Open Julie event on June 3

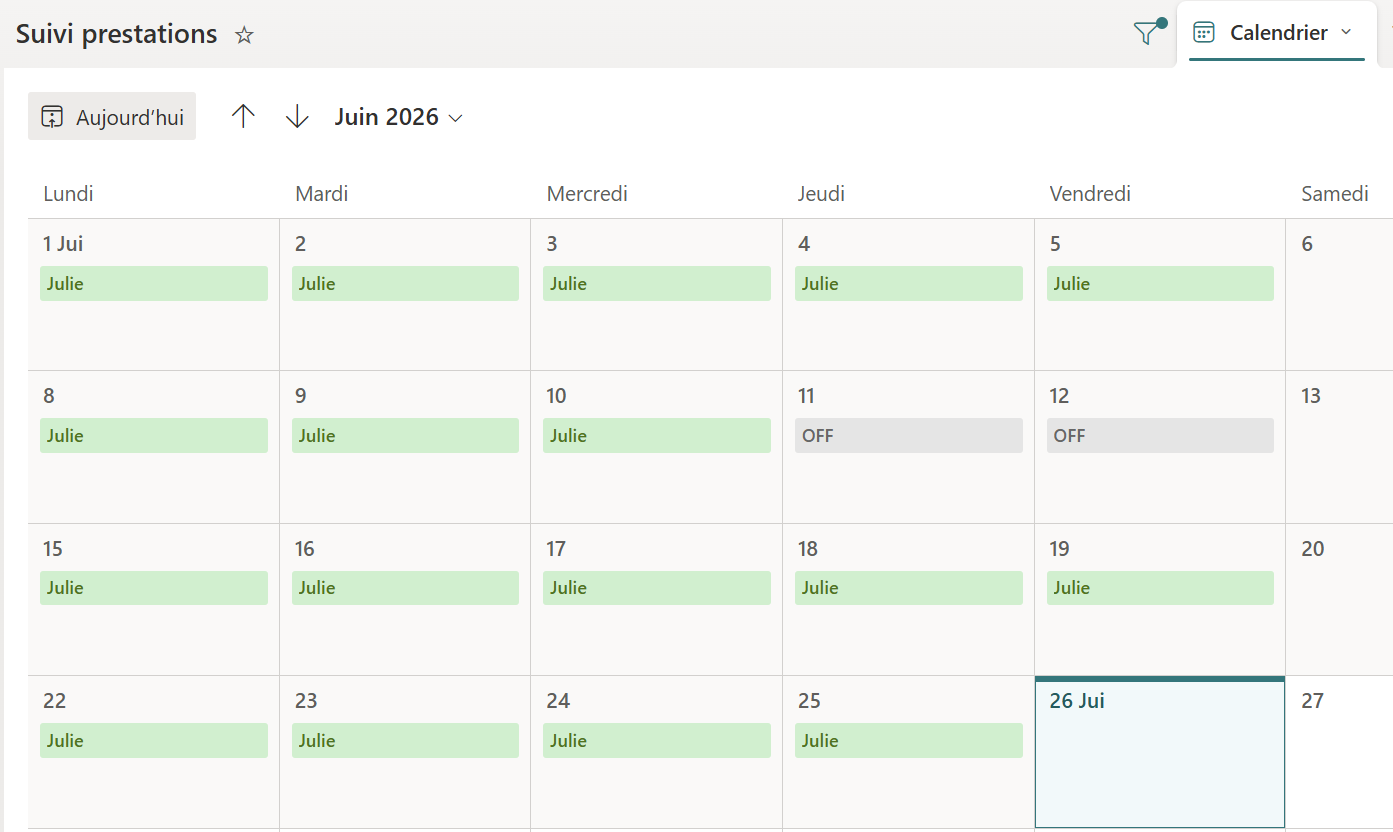[x=657, y=283]
